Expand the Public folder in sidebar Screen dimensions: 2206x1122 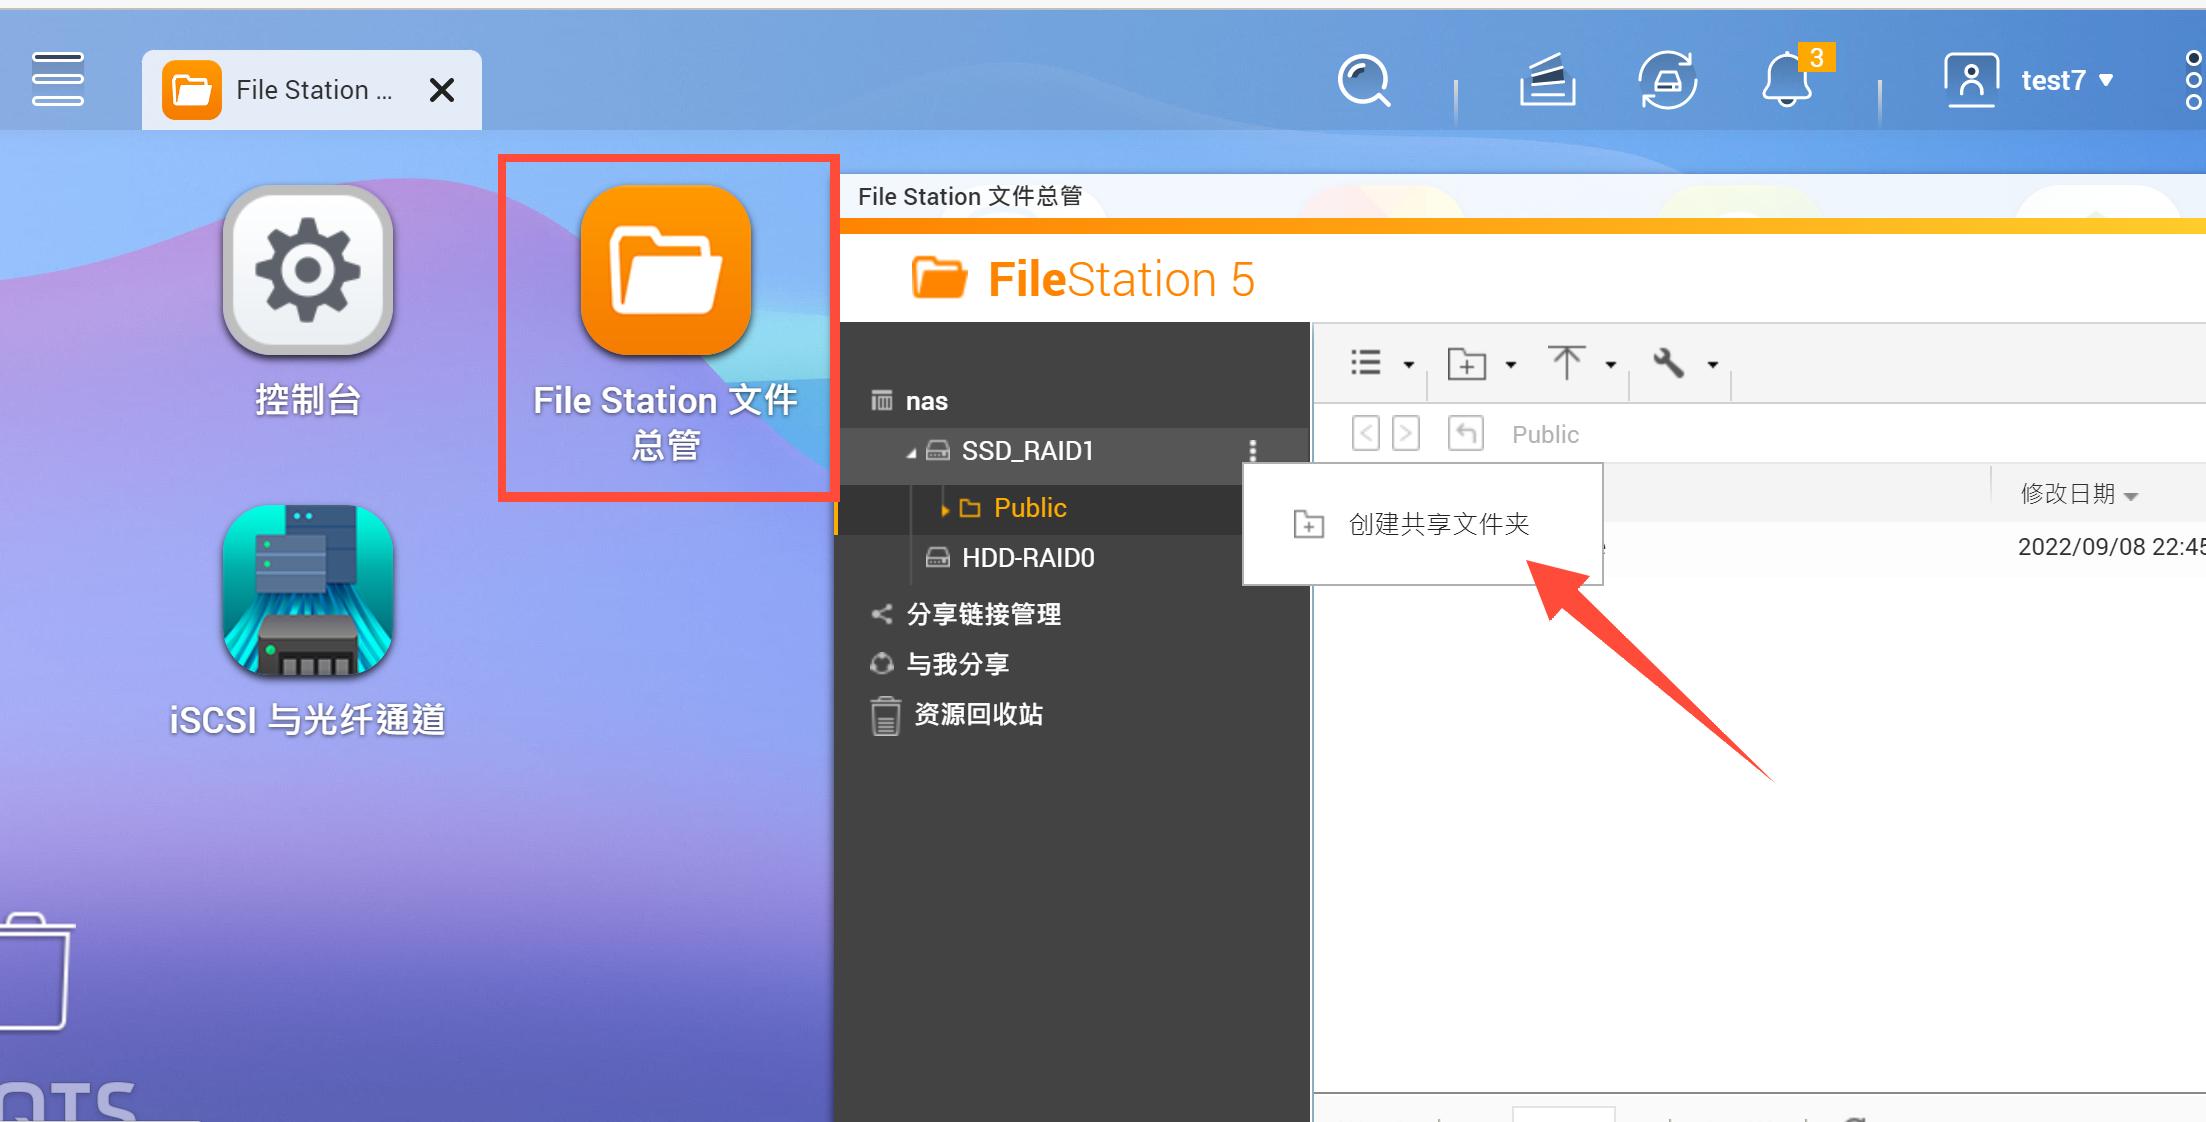pyautogui.click(x=944, y=508)
